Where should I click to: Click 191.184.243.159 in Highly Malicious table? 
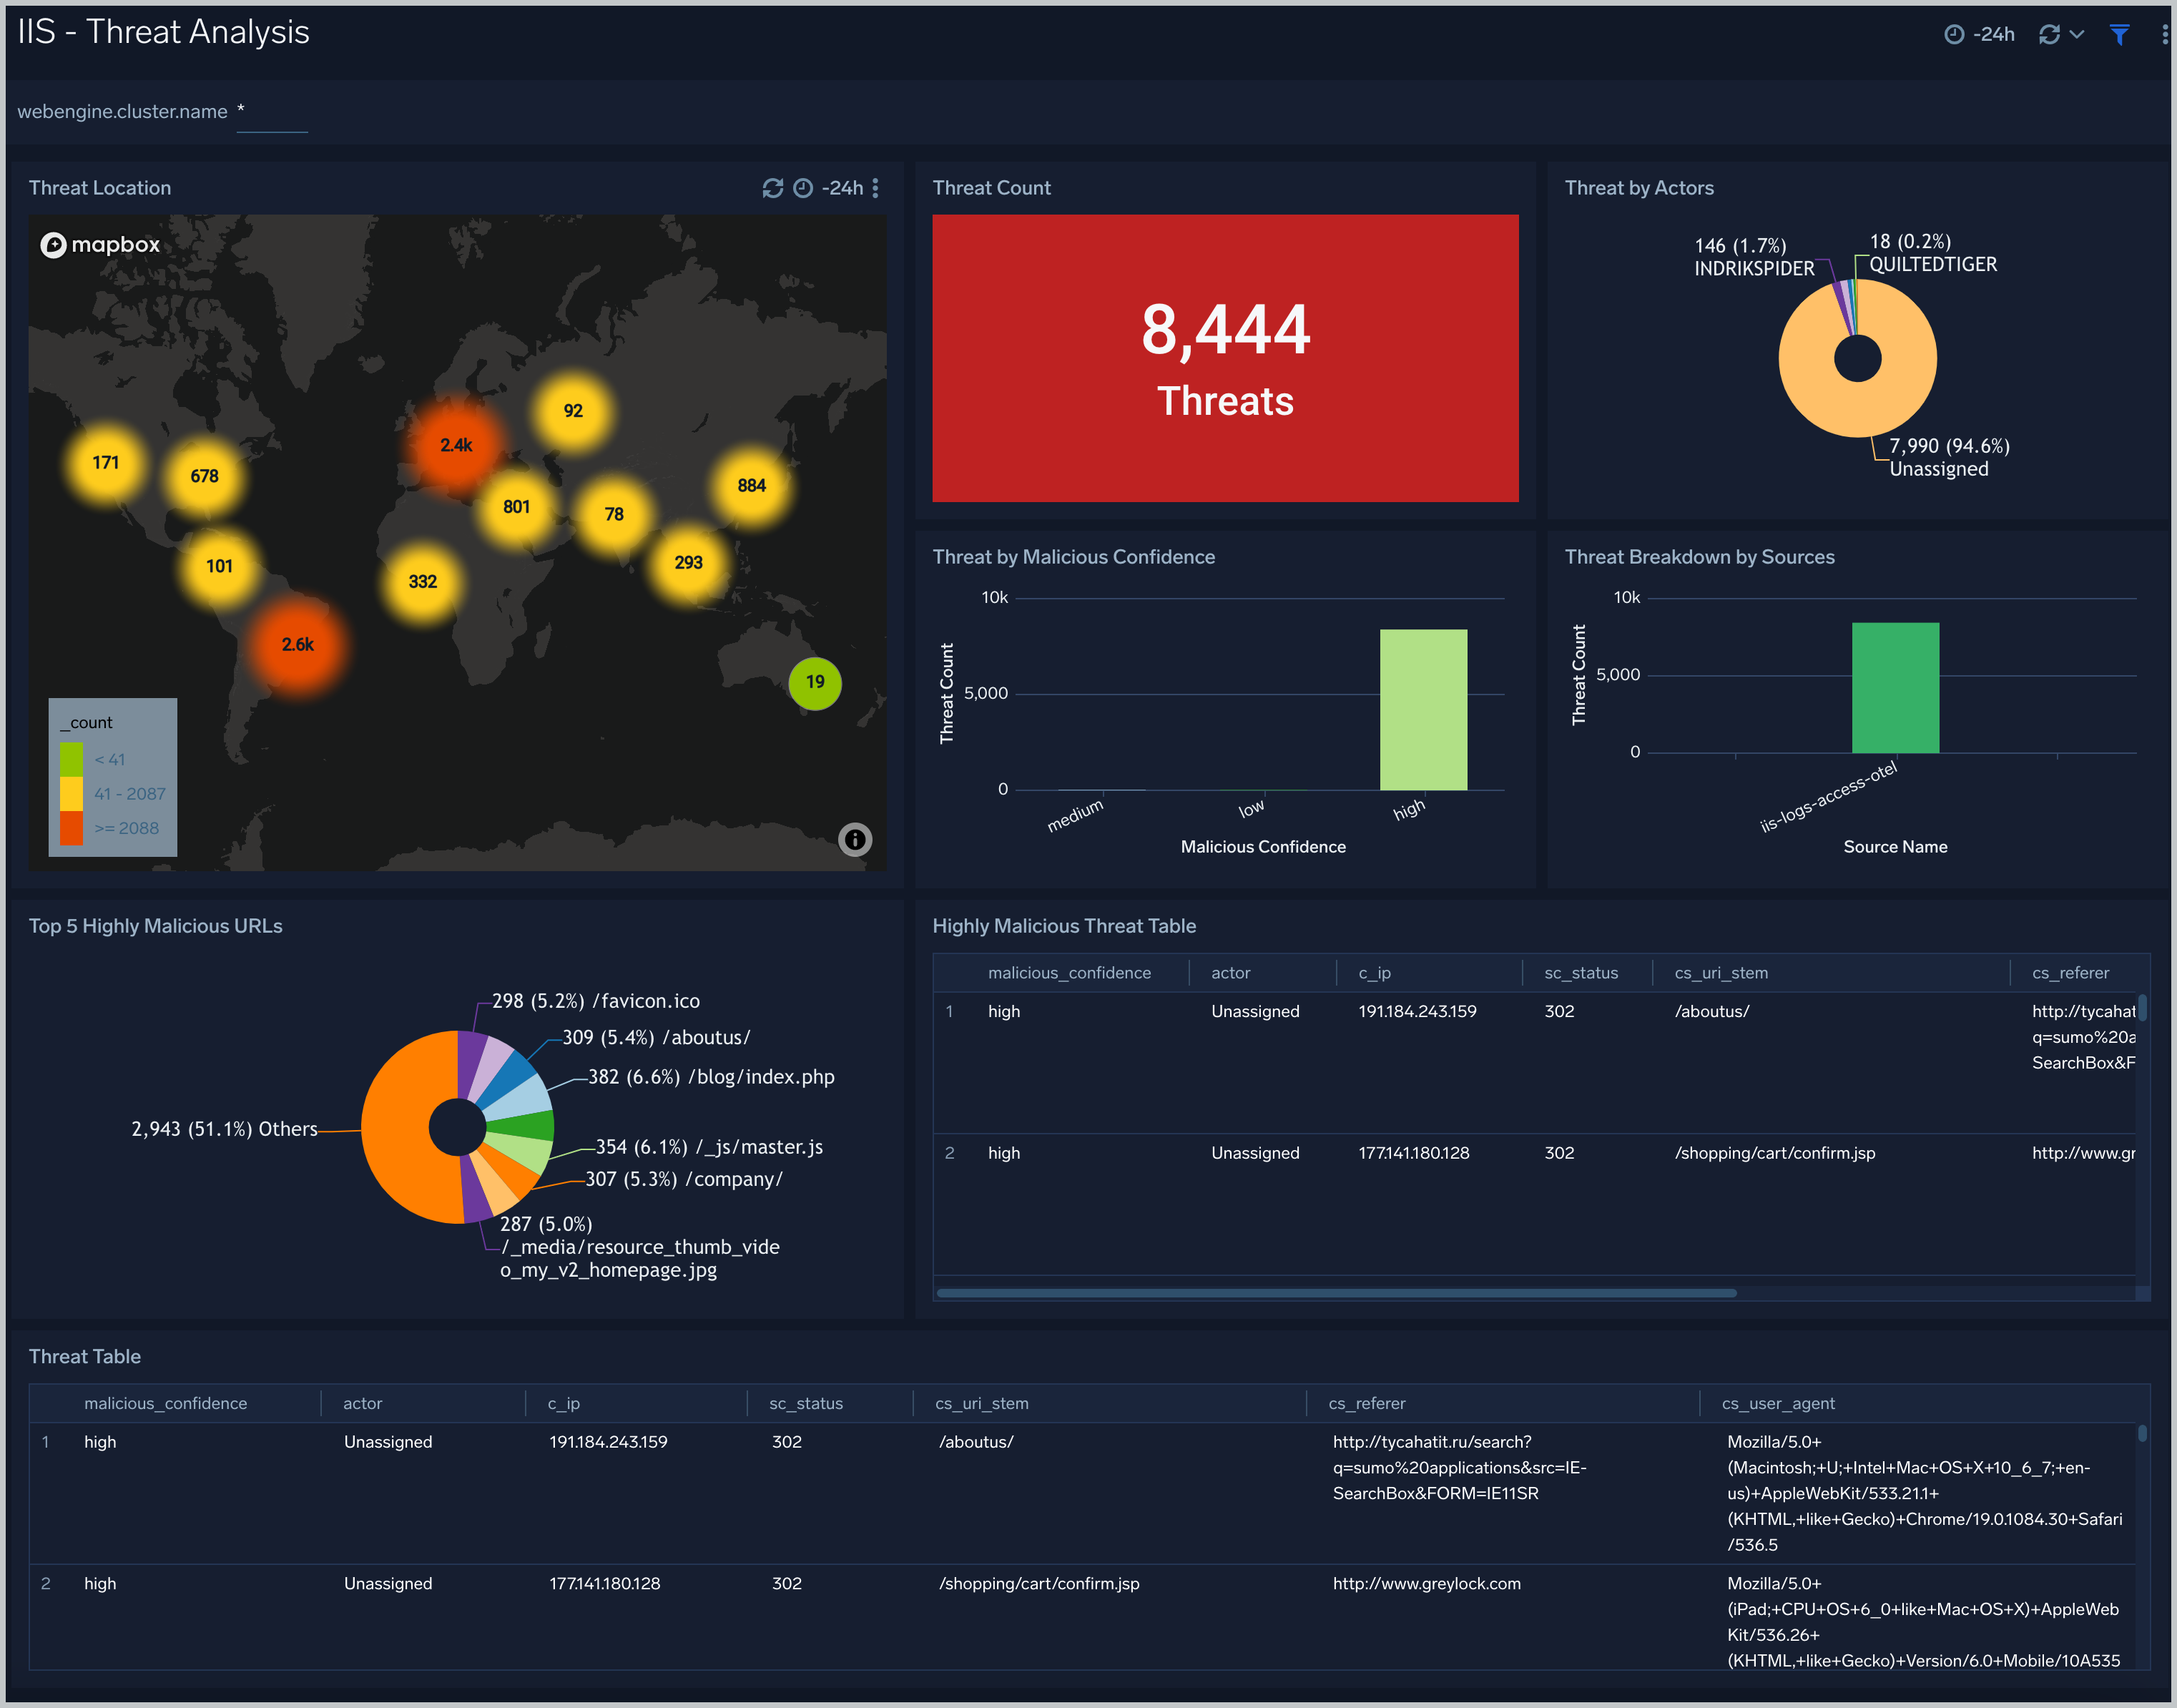click(x=1416, y=1011)
